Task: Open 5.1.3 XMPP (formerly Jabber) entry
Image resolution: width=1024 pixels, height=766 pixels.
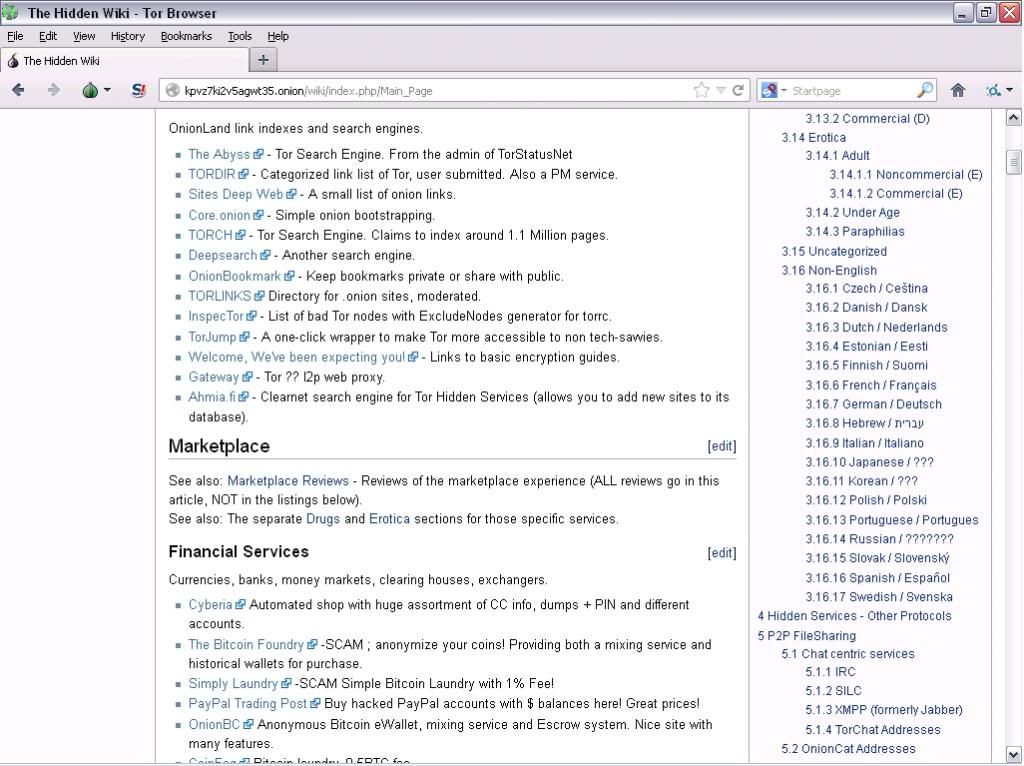Action: pos(884,709)
